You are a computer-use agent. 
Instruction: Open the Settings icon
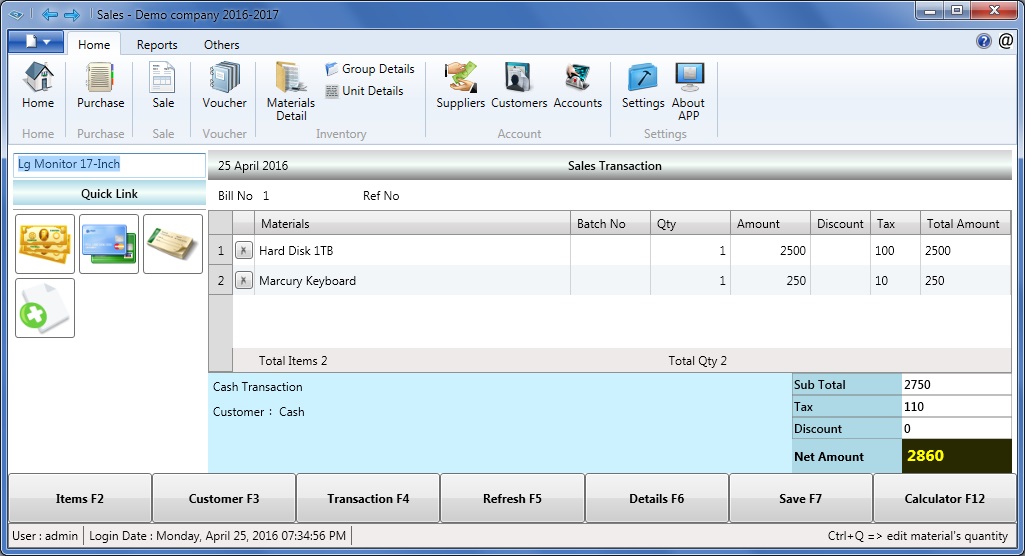pyautogui.click(x=643, y=86)
